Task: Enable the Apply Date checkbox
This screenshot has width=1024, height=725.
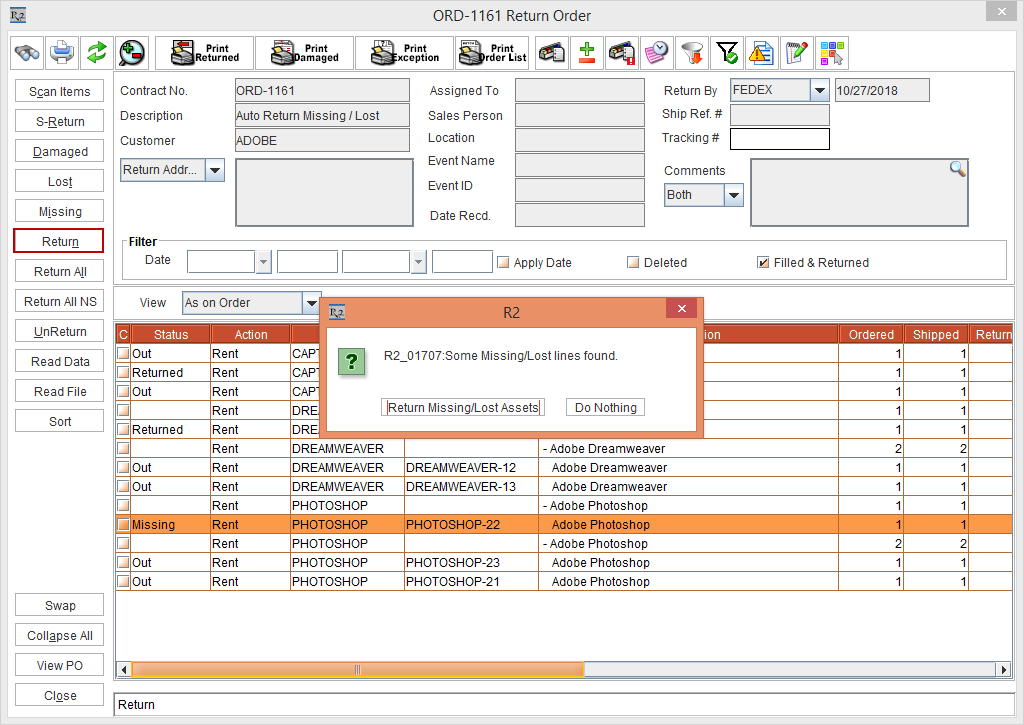Action: [504, 263]
